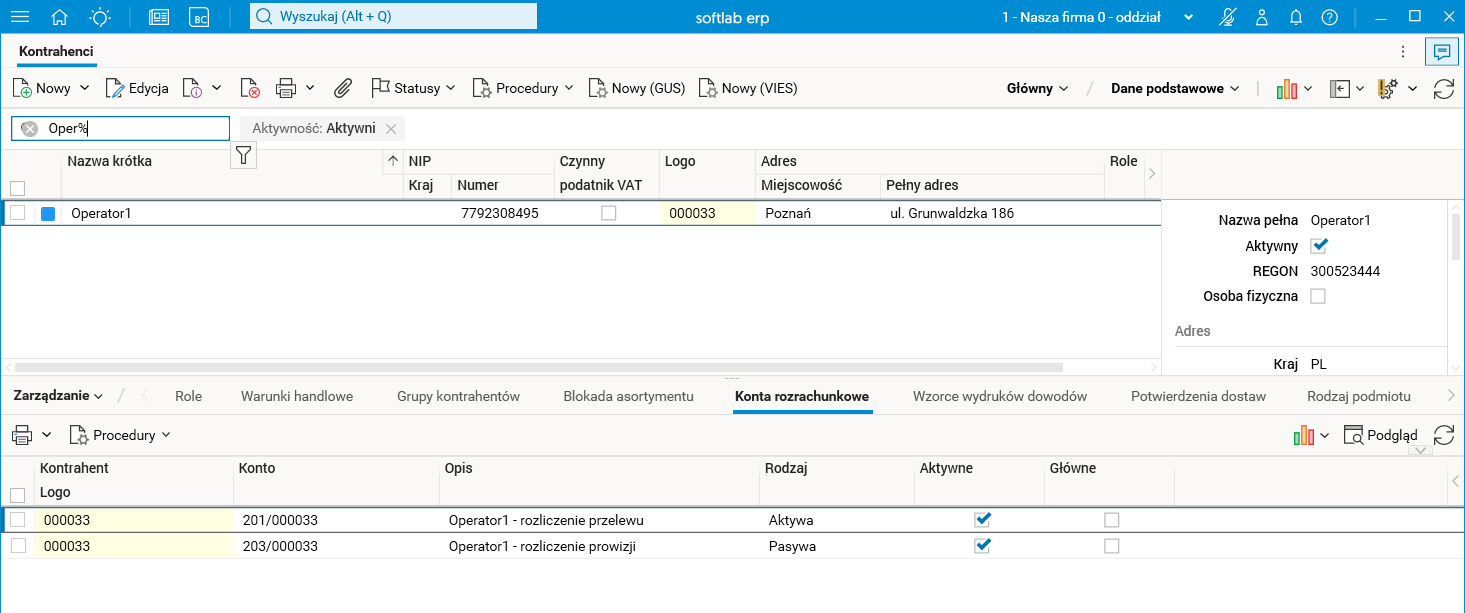Click the notification bell icon
The width and height of the screenshot is (1465, 613).
[x=1296, y=17]
